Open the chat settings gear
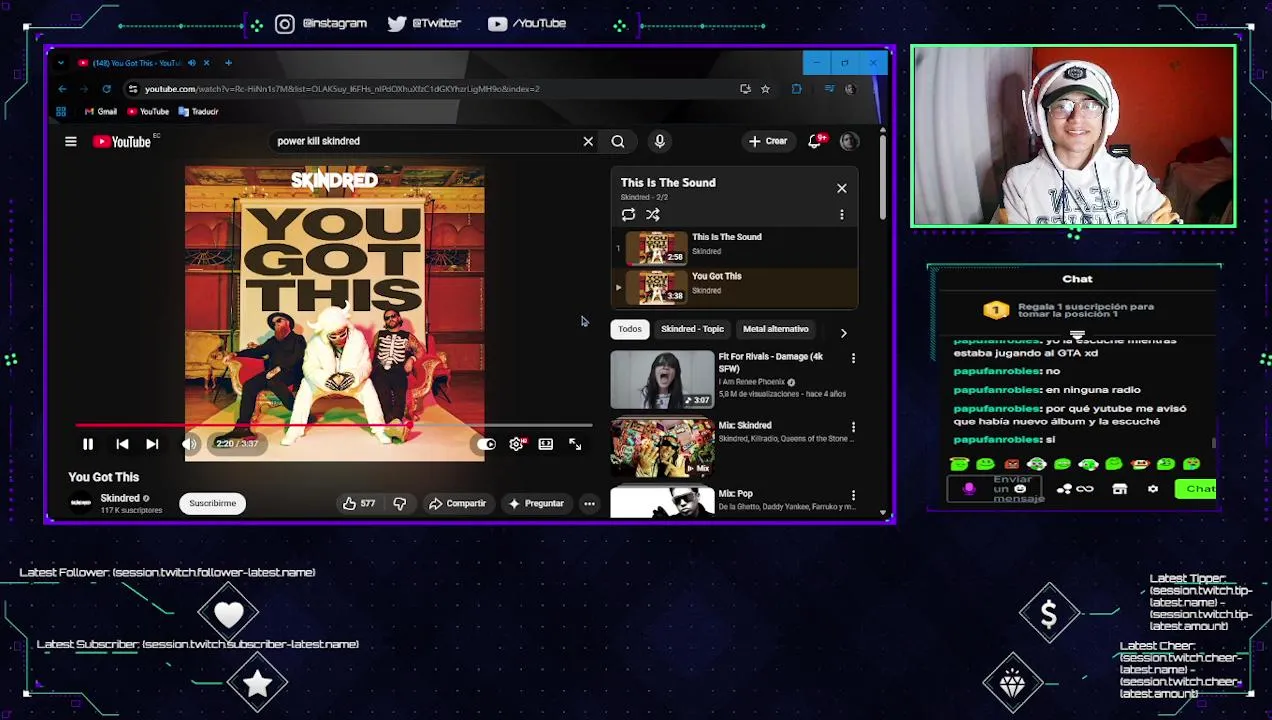The height and width of the screenshot is (720, 1272). 1153,489
